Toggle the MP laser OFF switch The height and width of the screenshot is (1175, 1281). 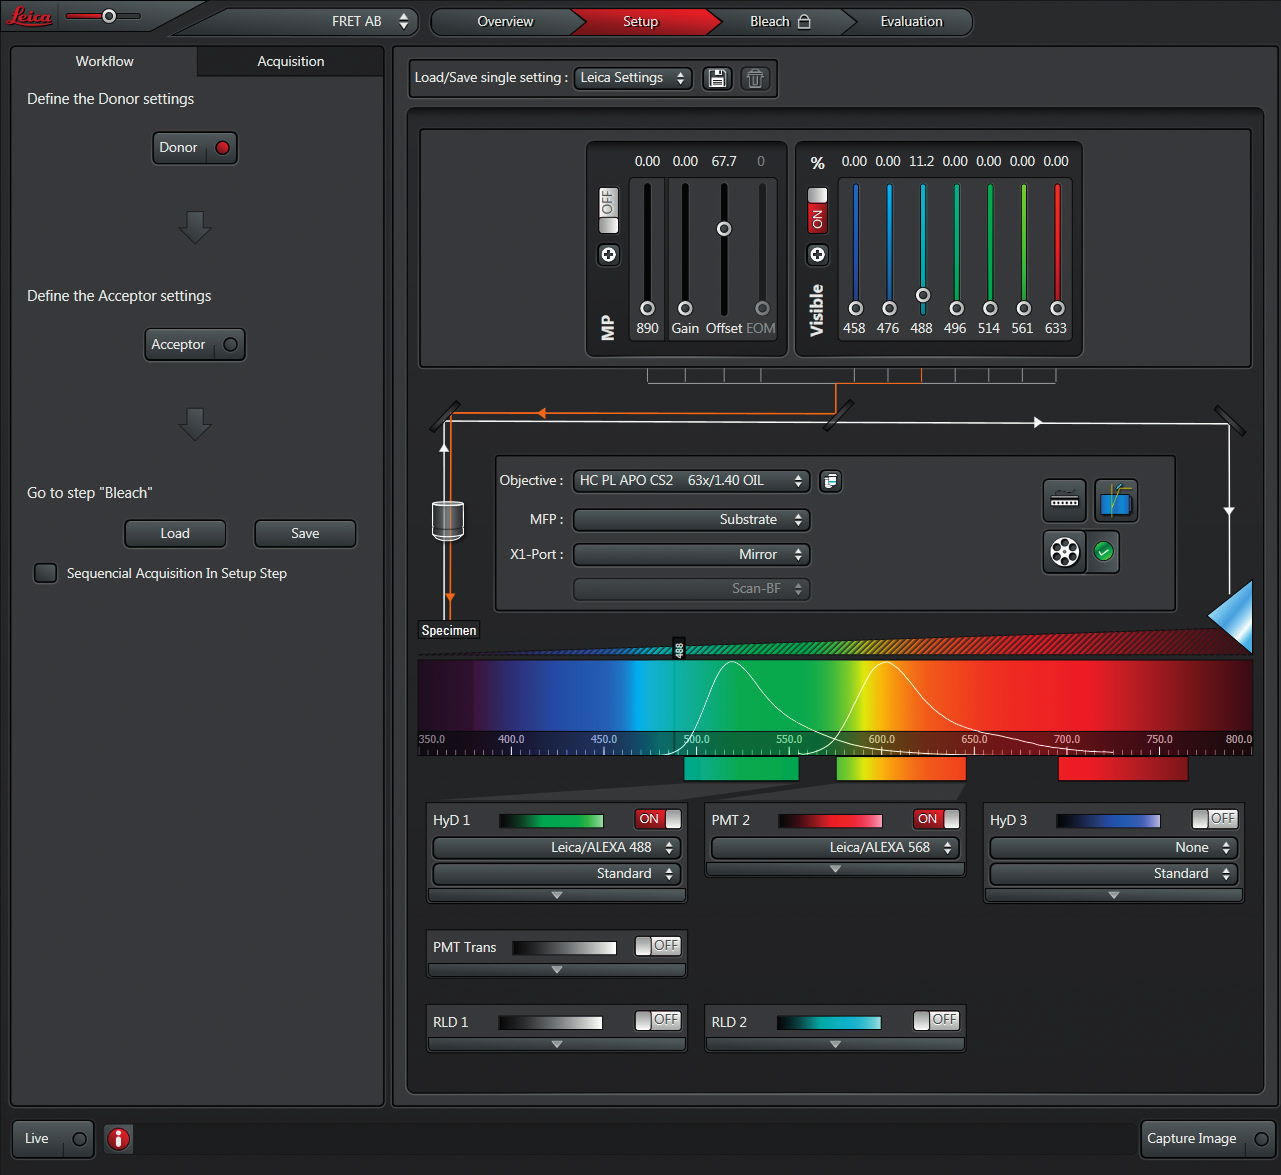click(608, 210)
